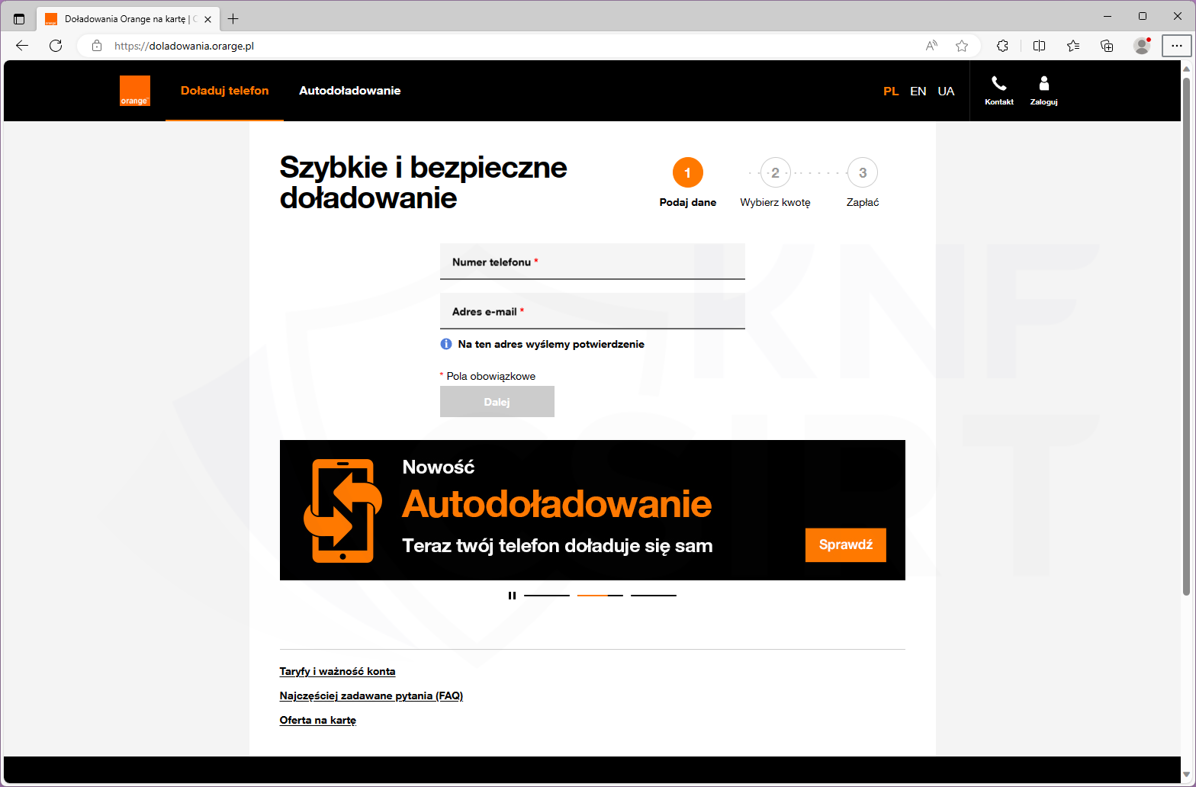Image resolution: width=1196 pixels, height=787 pixels.
Task: Jump to third carousel slide indicator
Action: pos(653,596)
